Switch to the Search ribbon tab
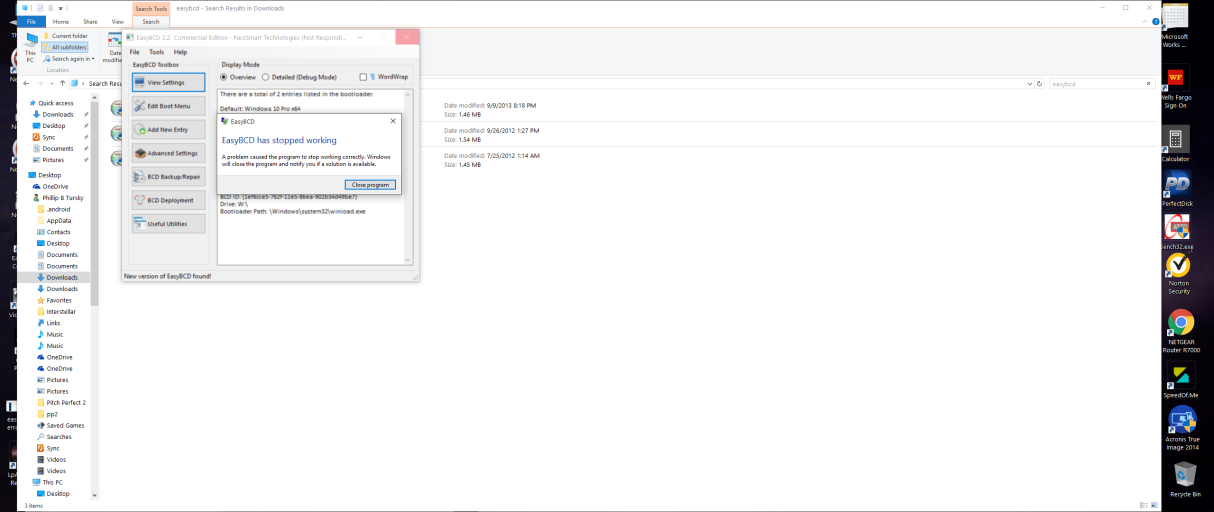Viewport: 1214px width, 512px height. coord(150,21)
